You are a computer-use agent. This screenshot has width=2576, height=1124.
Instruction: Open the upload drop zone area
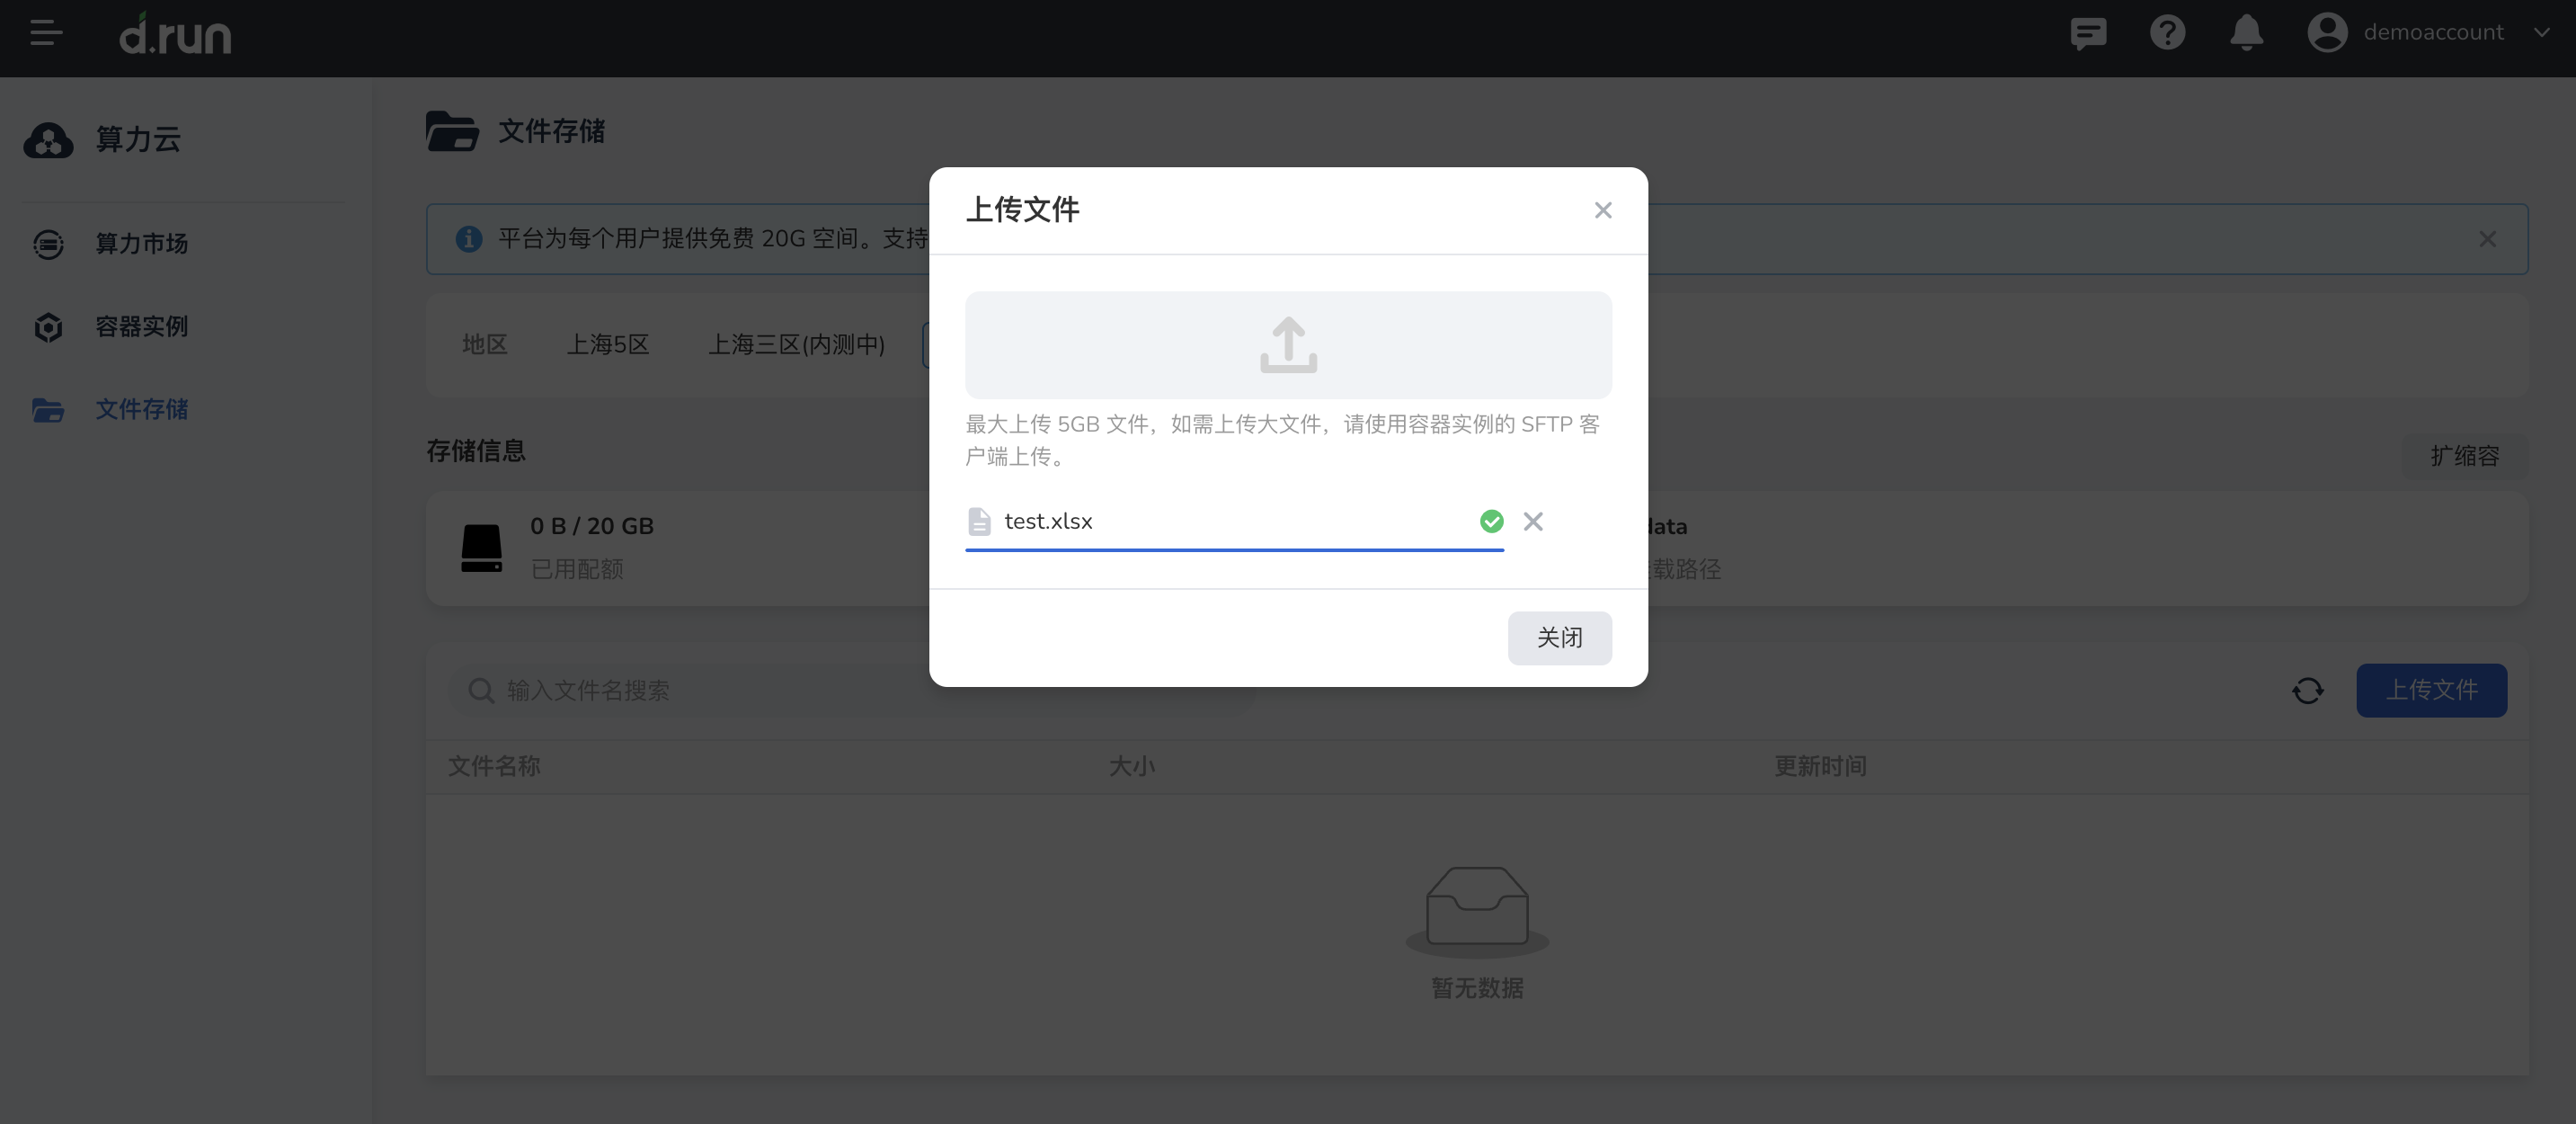click(1287, 345)
